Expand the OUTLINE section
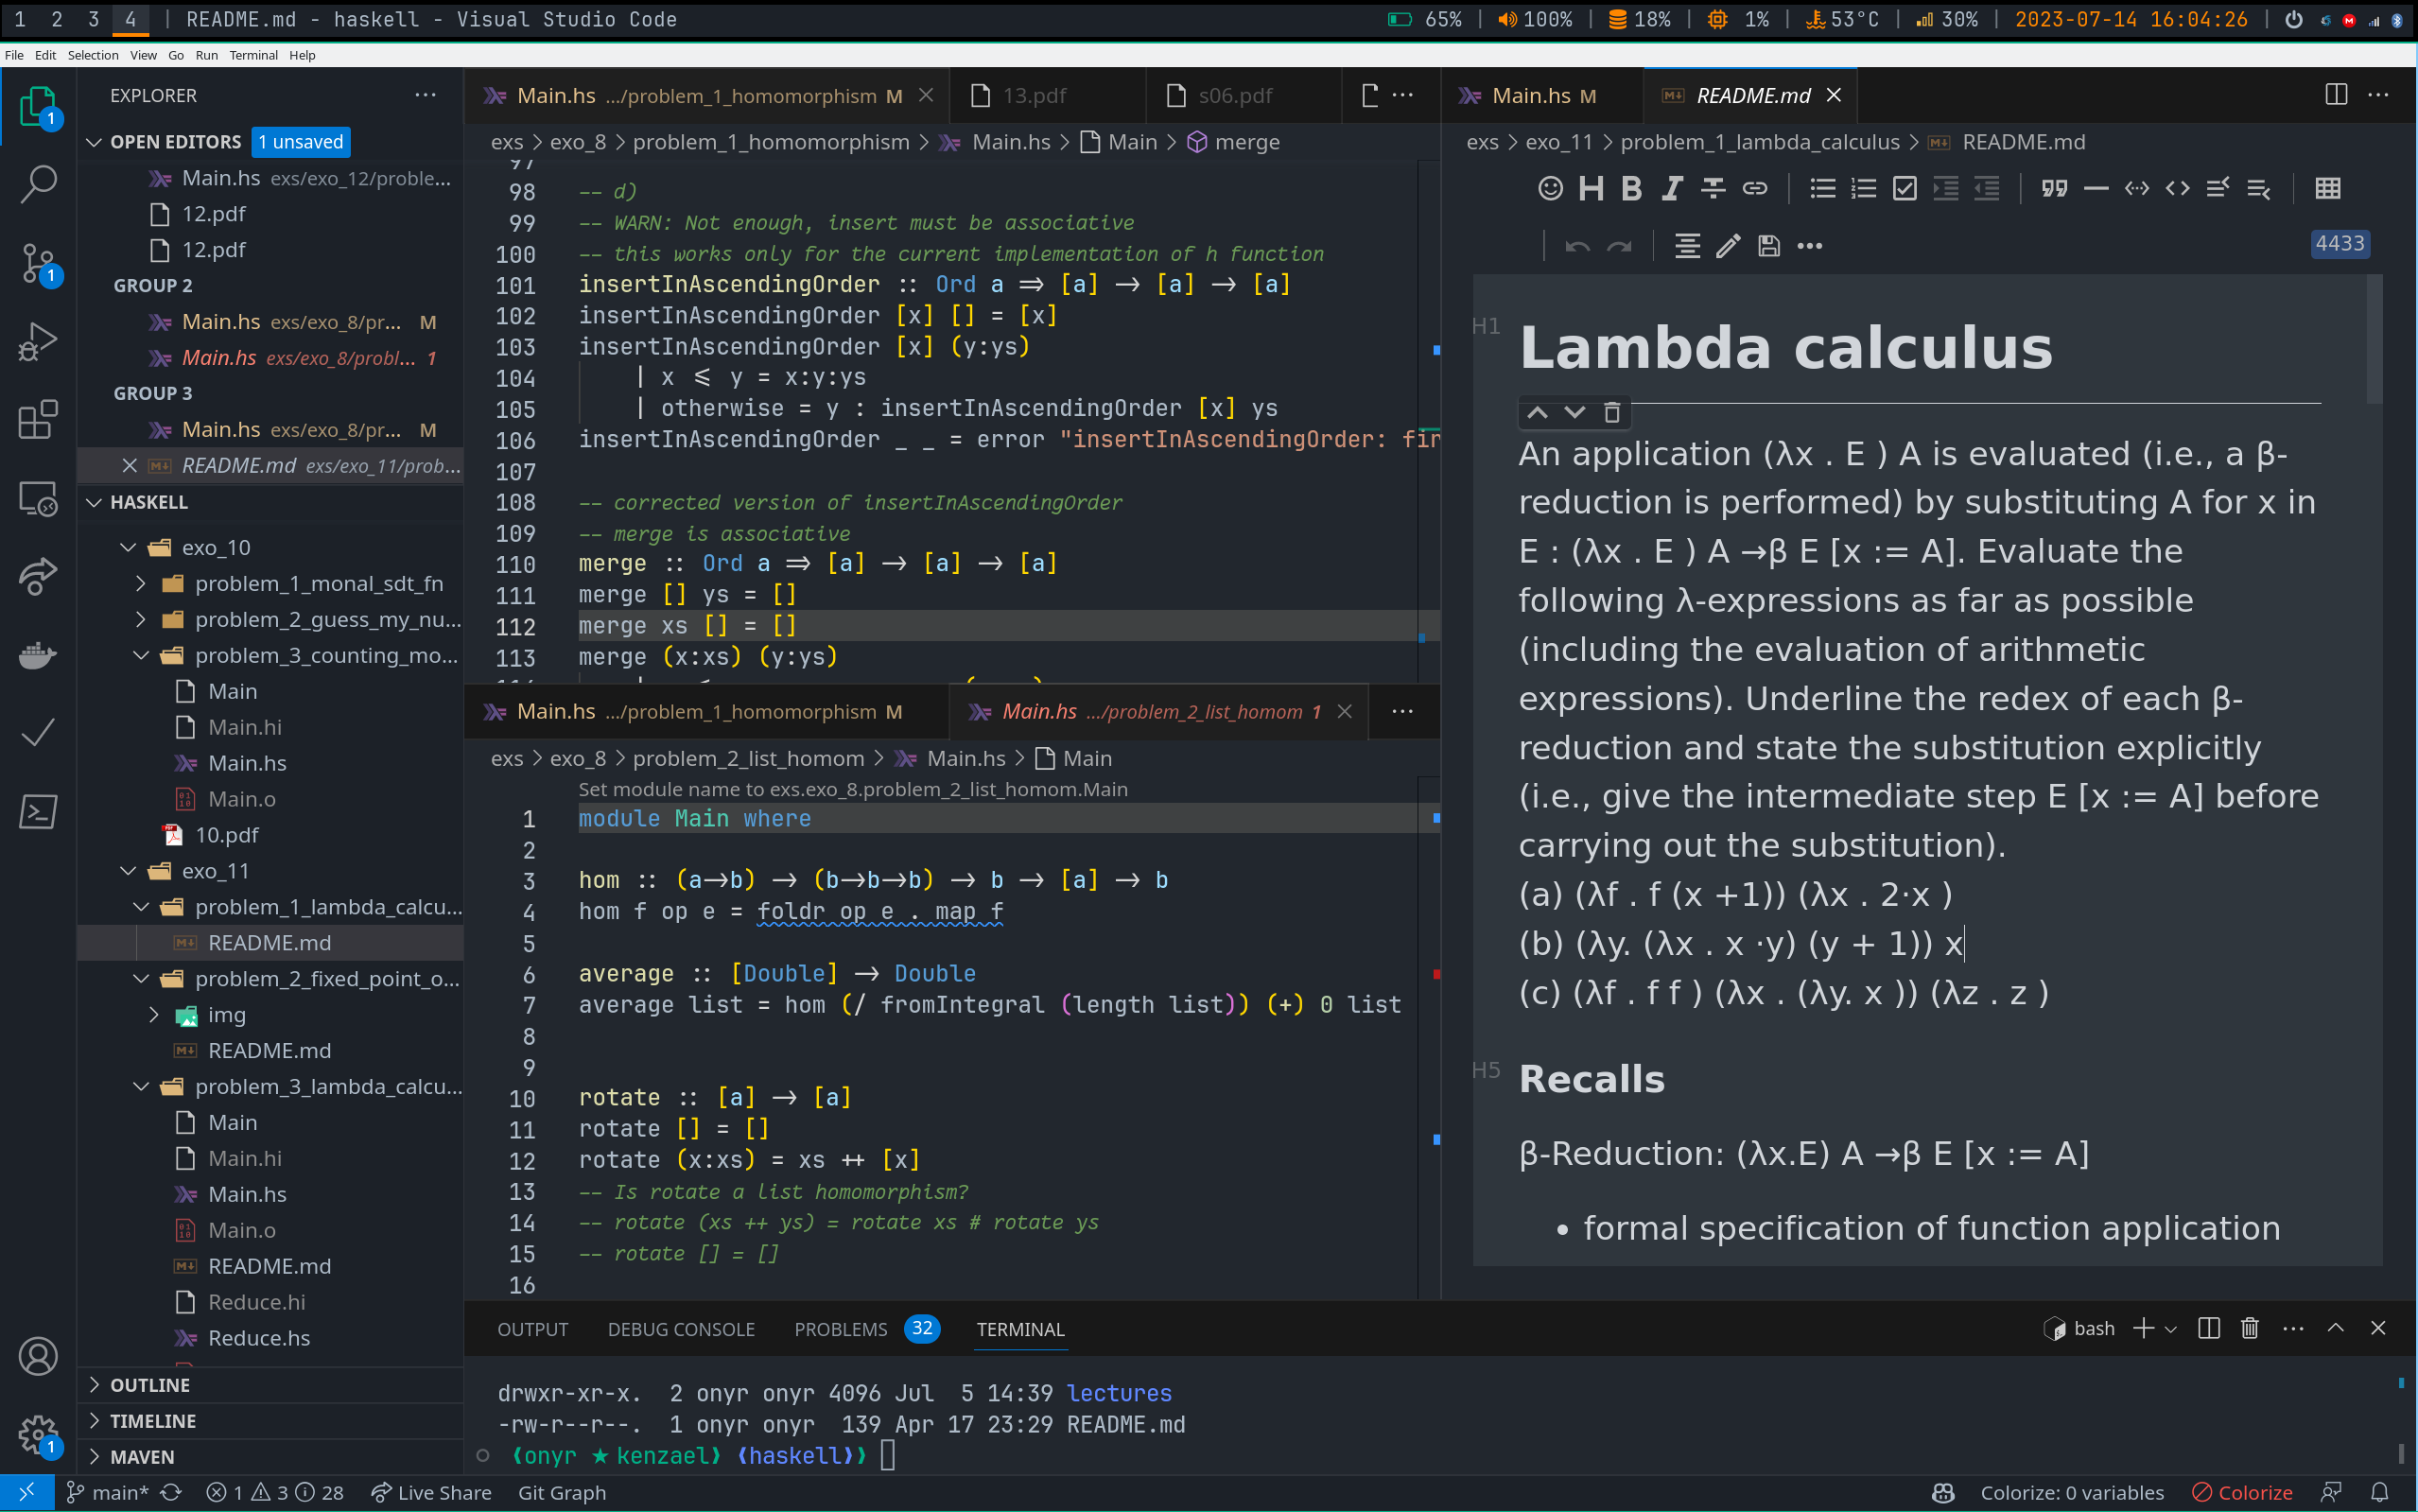 149,1385
